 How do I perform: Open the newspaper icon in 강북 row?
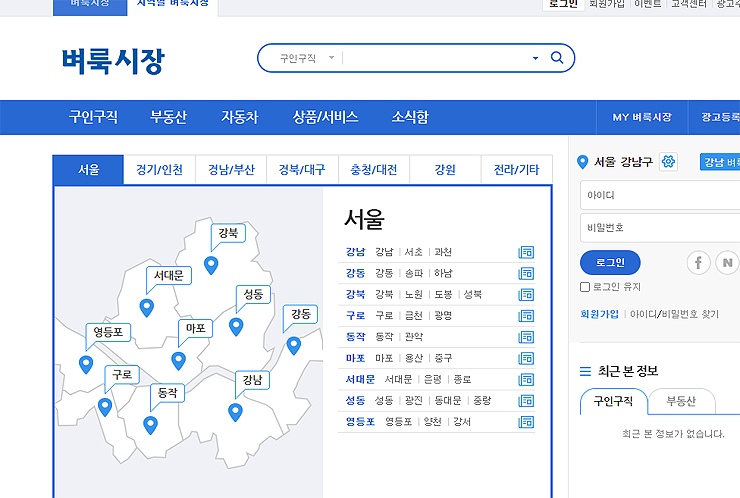(x=526, y=295)
